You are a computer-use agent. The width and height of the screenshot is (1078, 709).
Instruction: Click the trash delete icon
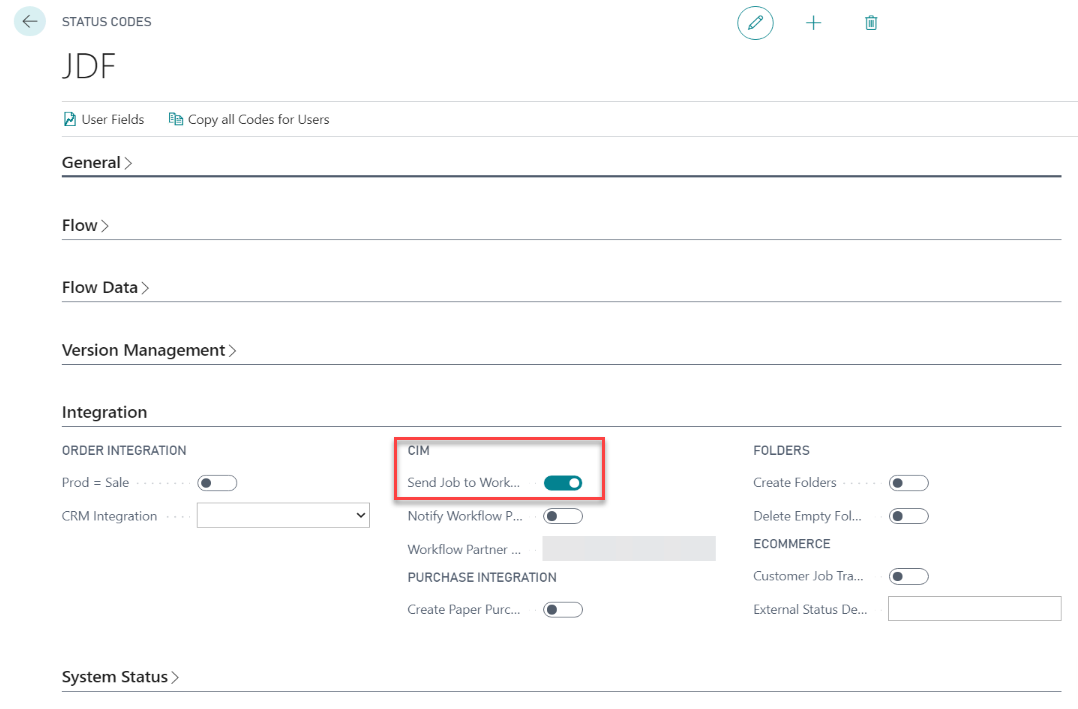870,22
